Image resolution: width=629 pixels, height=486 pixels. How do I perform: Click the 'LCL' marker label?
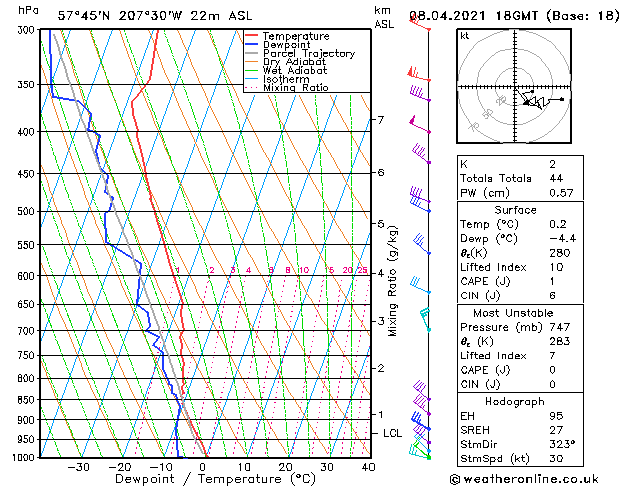pos(392,433)
